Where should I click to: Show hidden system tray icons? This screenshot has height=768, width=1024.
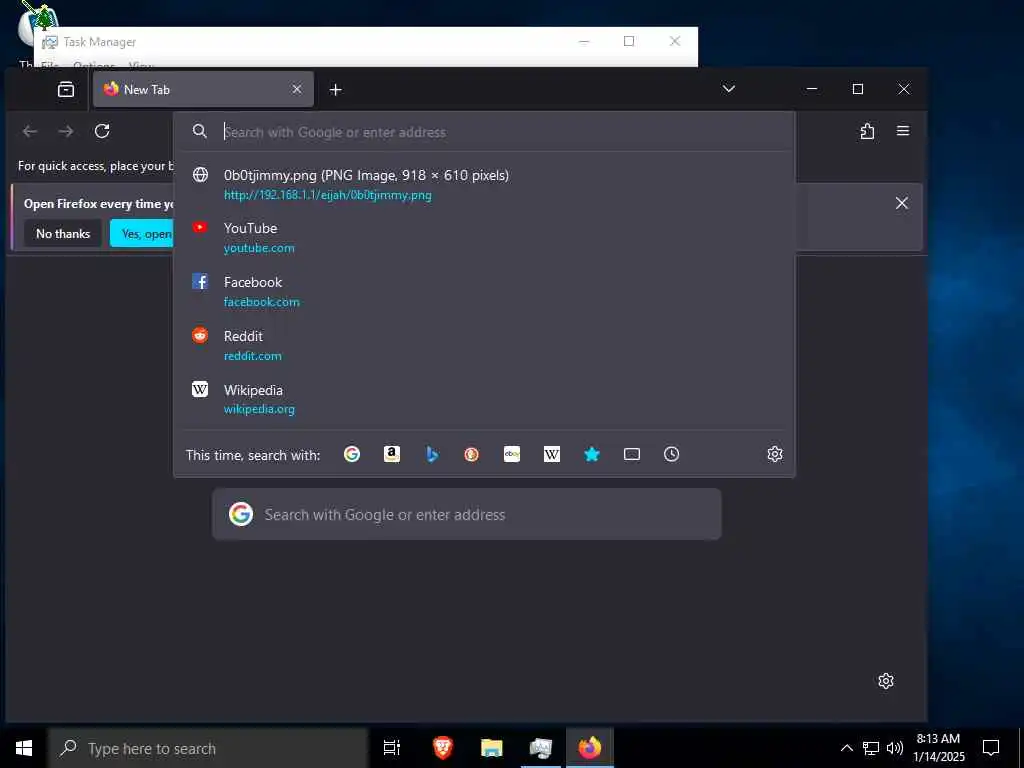coord(846,748)
